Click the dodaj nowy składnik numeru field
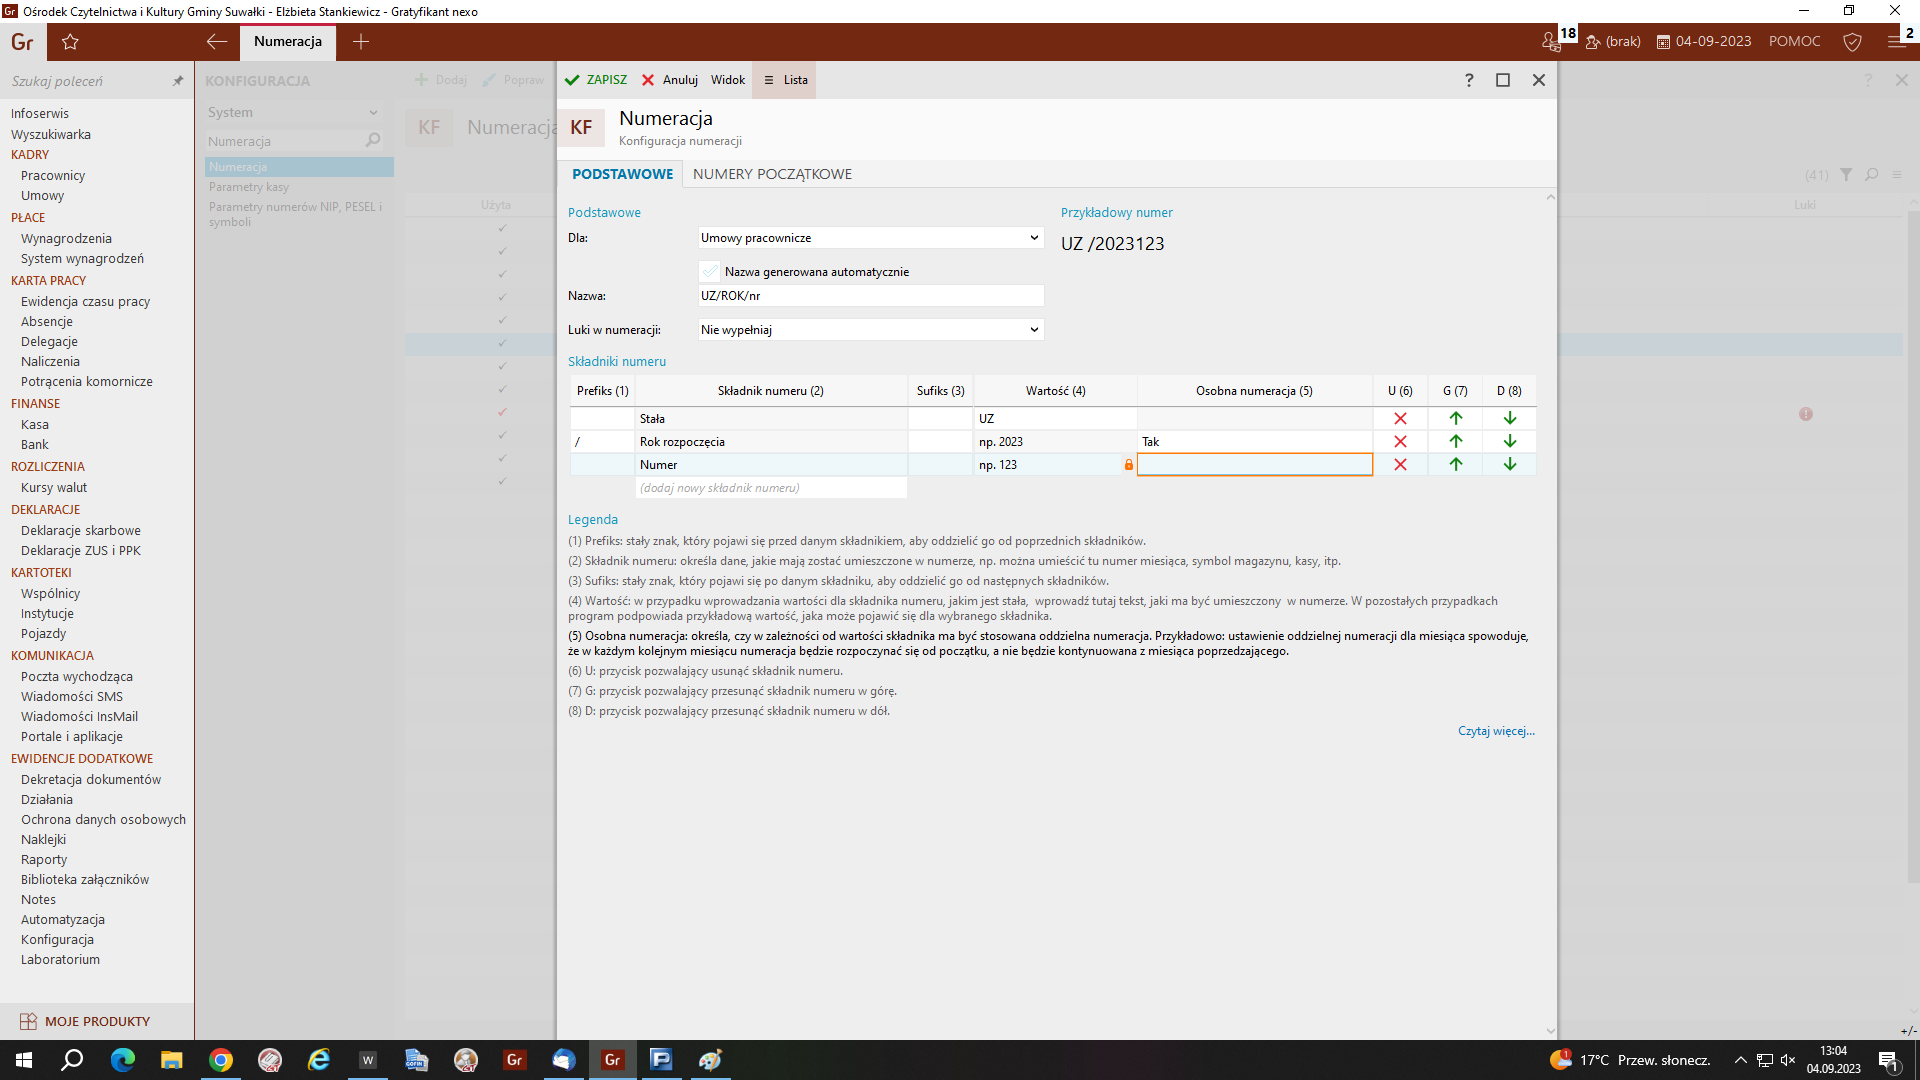Screen dimensions: 1920x1080 coord(771,488)
